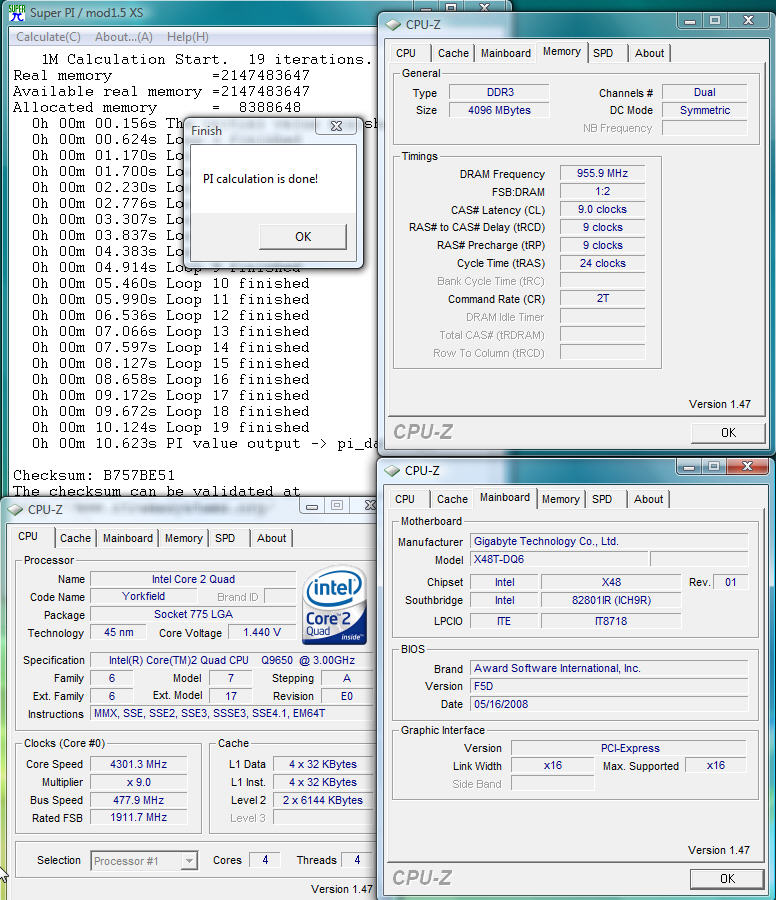Click the Level 2 cache 2 x 6144 KBytes value
776x900 pixels.
pyautogui.click(x=323, y=800)
